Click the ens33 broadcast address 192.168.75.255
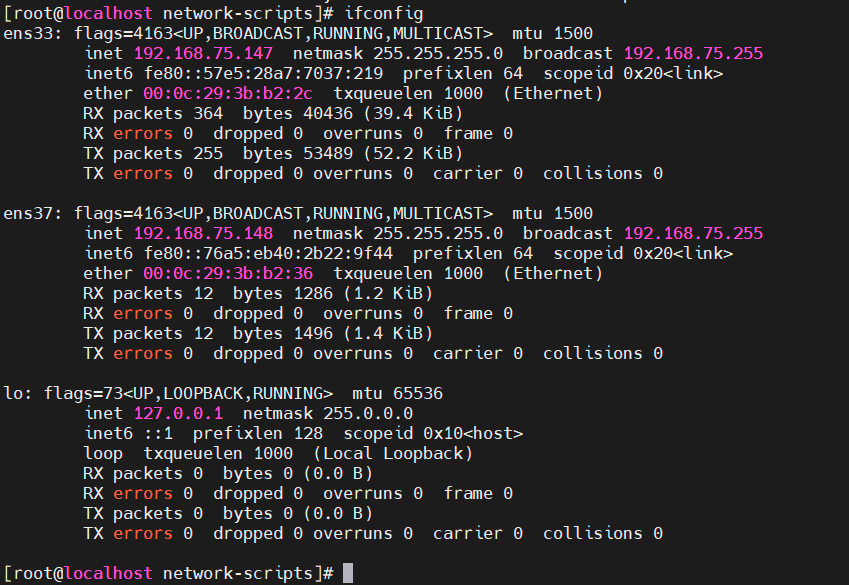 click(693, 53)
